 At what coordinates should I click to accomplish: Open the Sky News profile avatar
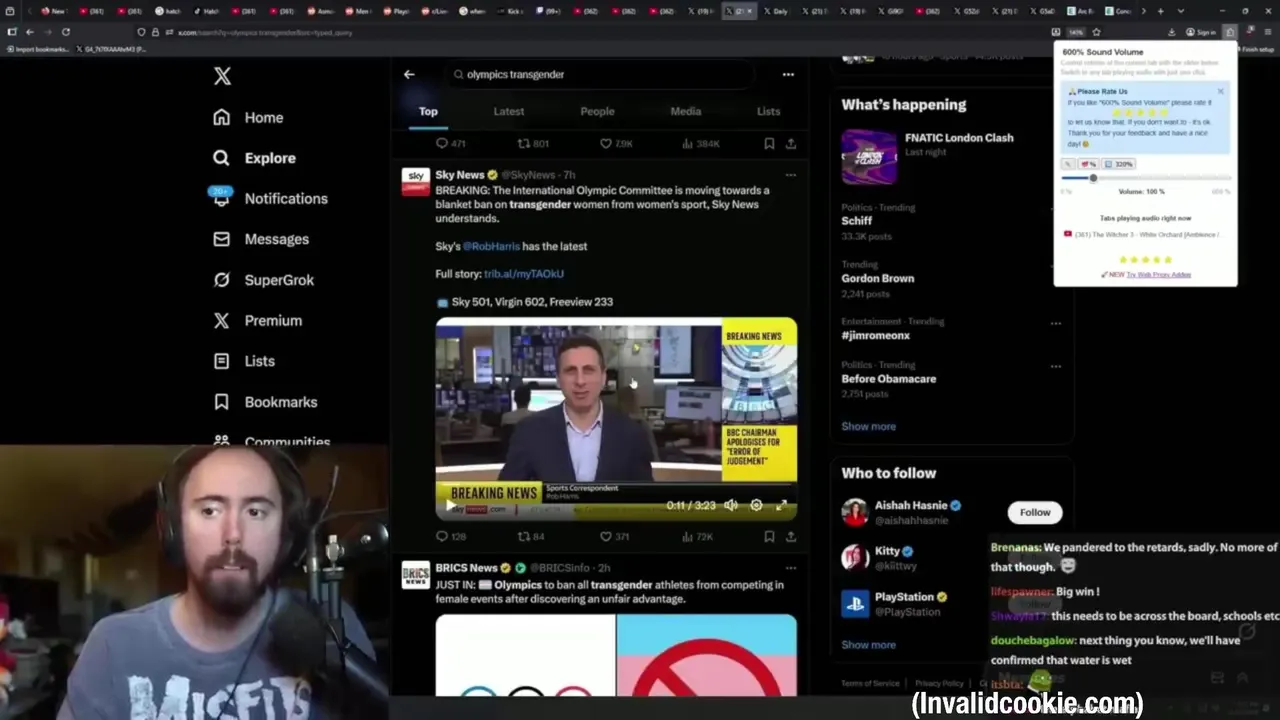(416, 181)
